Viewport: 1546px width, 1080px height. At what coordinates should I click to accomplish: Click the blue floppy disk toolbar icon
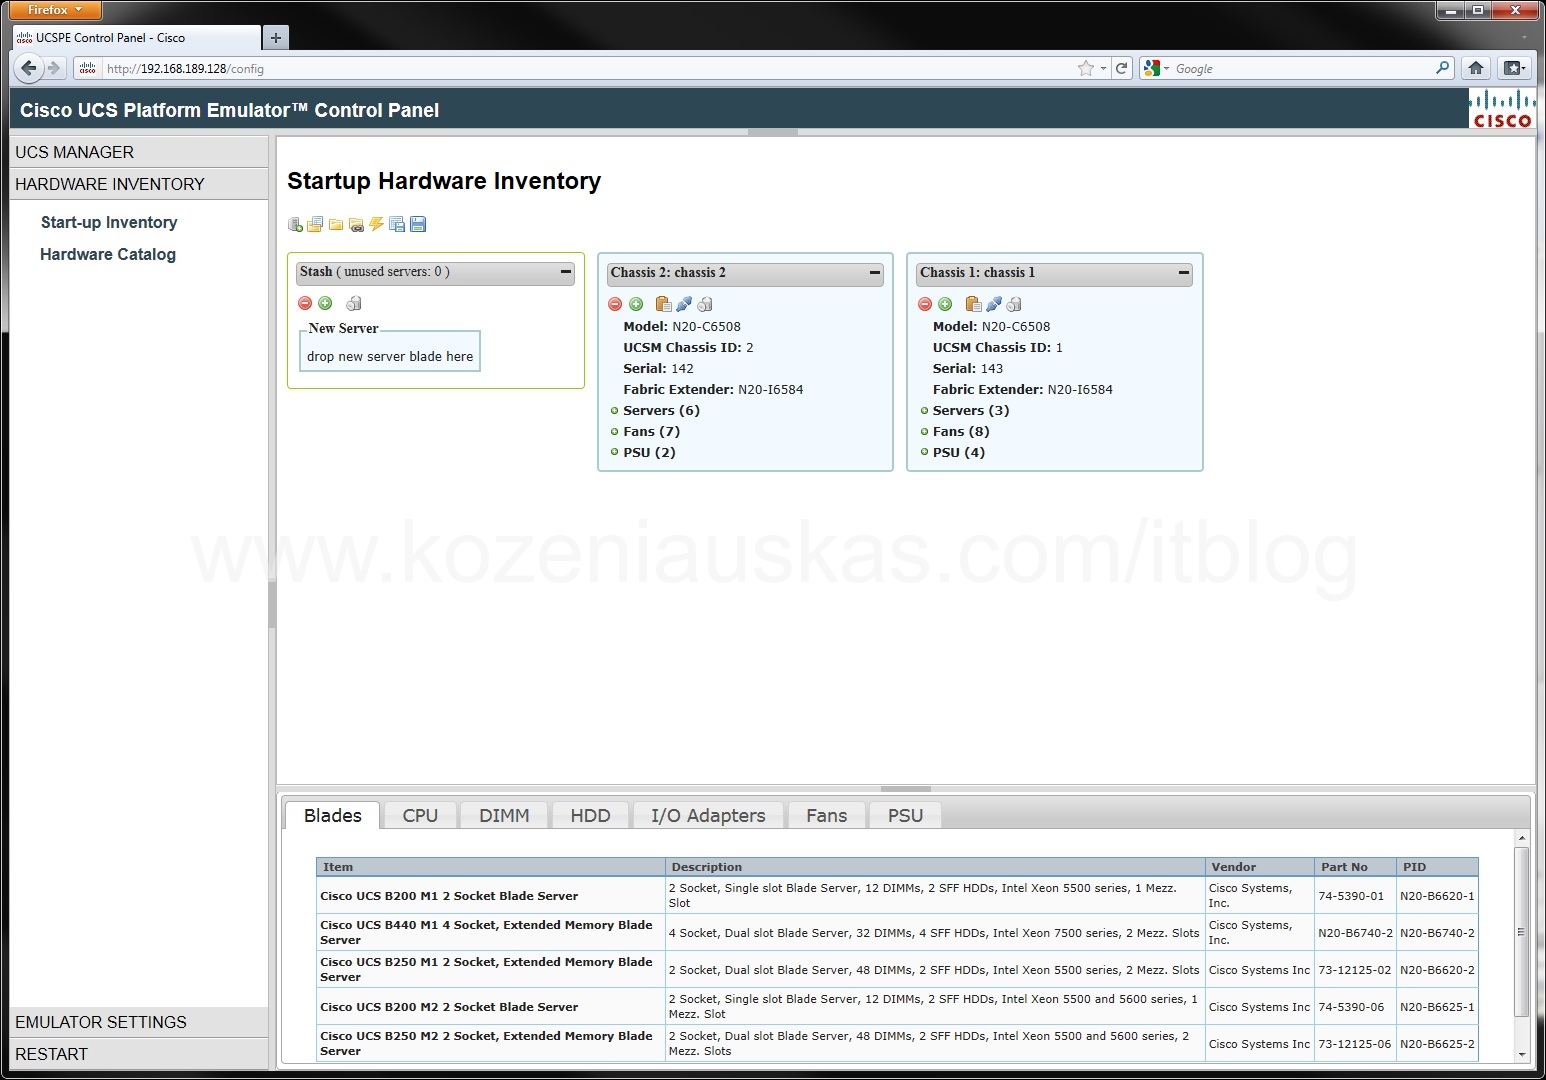[418, 224]
